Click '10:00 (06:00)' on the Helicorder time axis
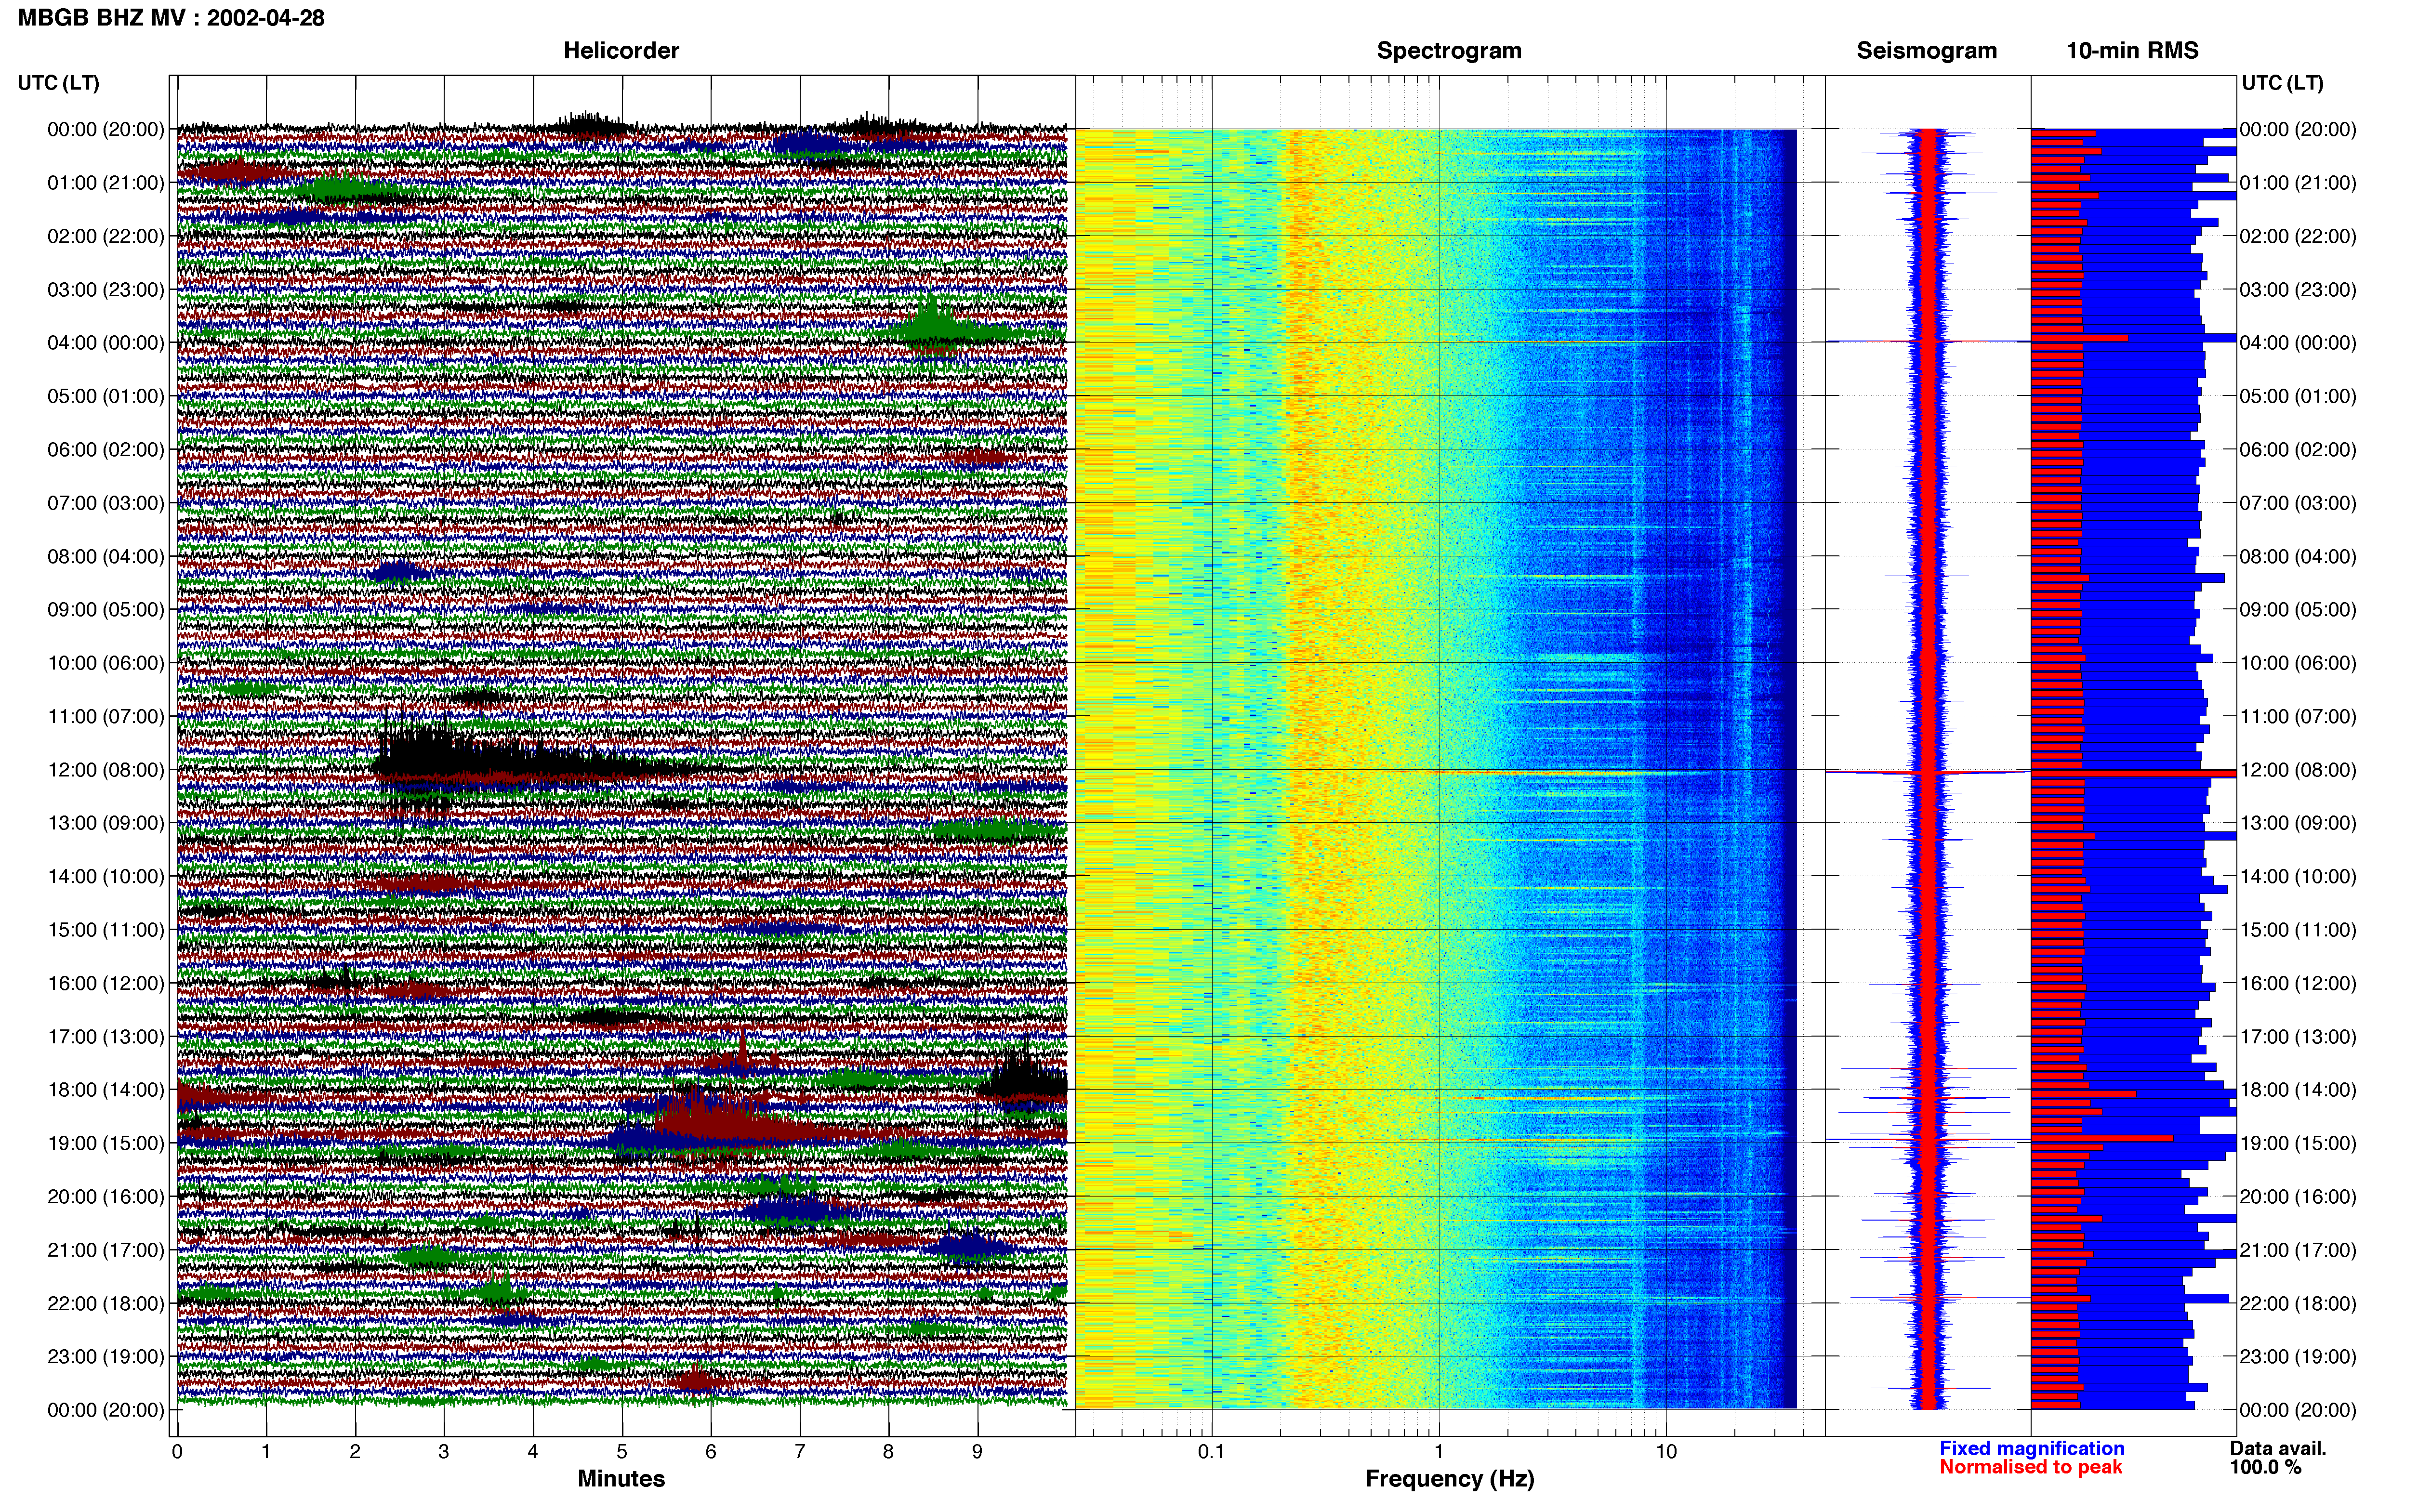The height and width of the screenshot is (1512, 2418). click(106, 663)
